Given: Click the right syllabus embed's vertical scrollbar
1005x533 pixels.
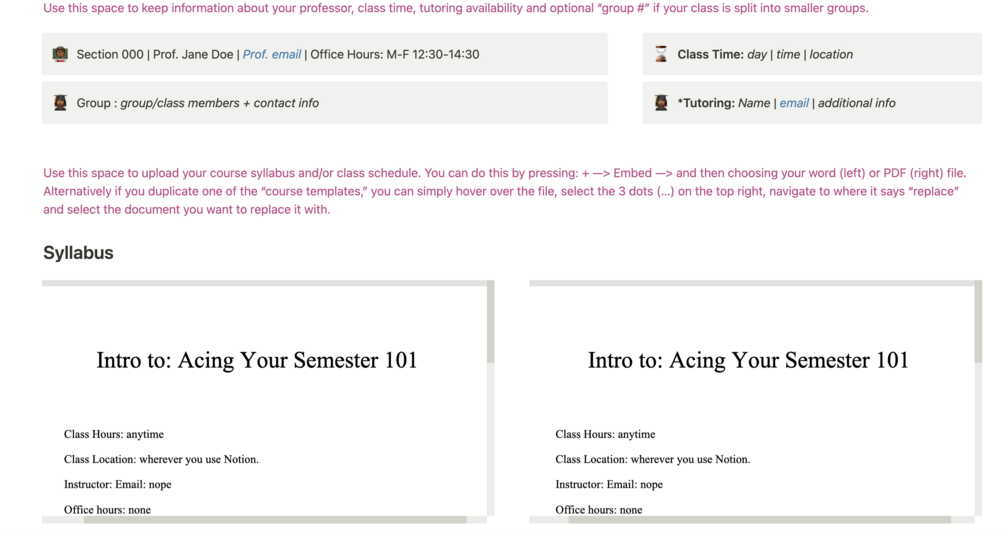Looking at the screenshot, I should pyautogui.click(x=978, y=325).
